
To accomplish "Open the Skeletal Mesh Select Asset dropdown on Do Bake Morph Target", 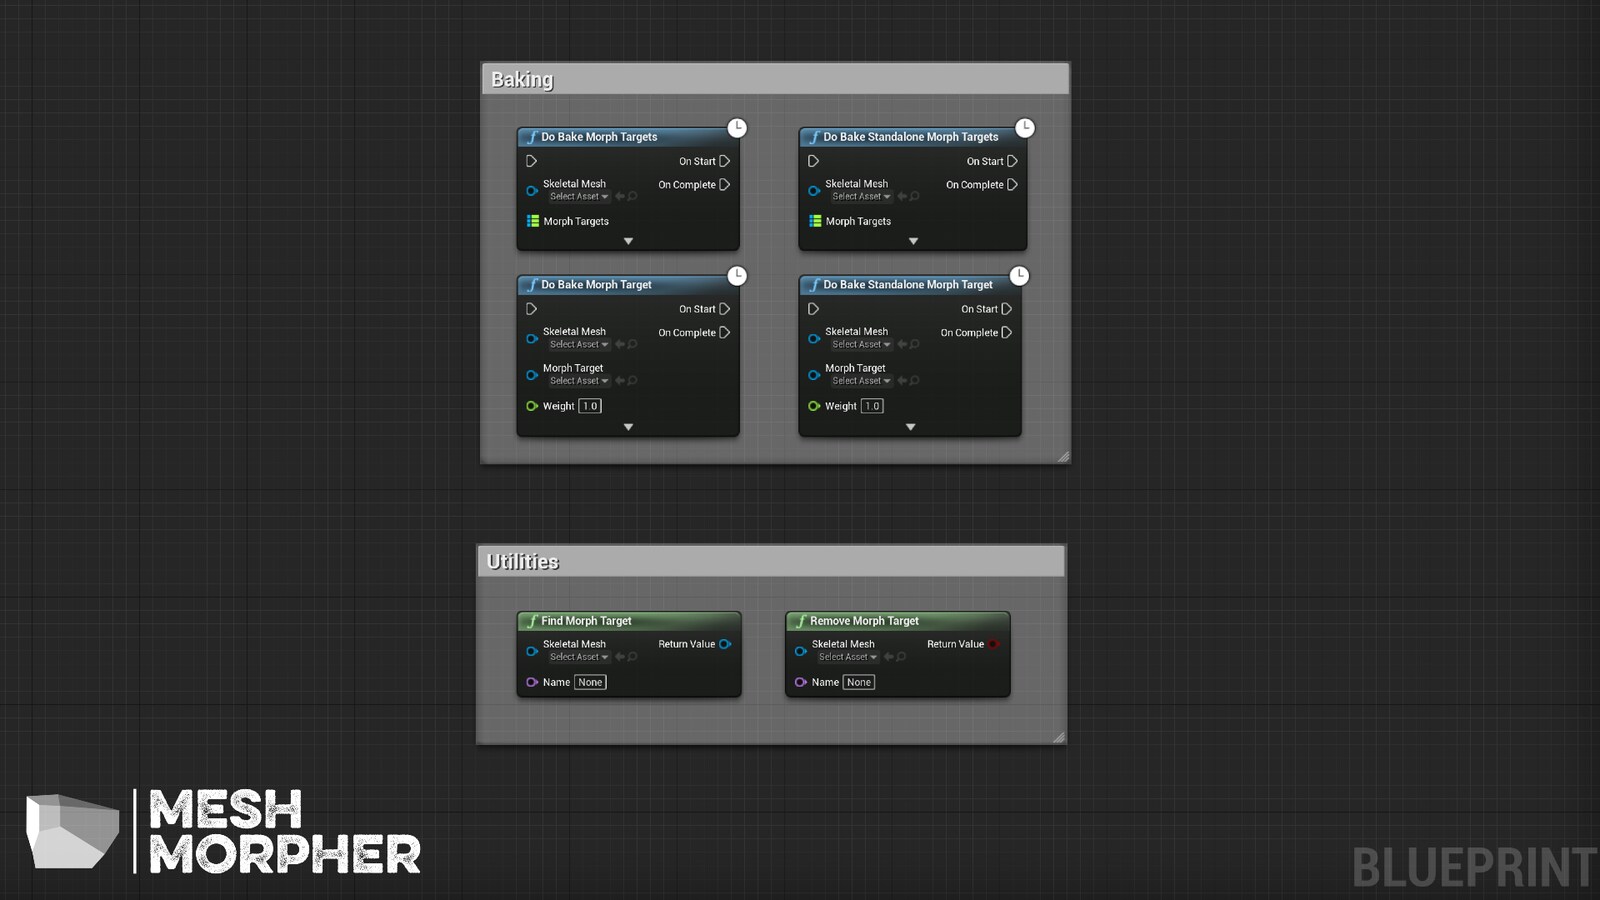I will pos(578,344).
